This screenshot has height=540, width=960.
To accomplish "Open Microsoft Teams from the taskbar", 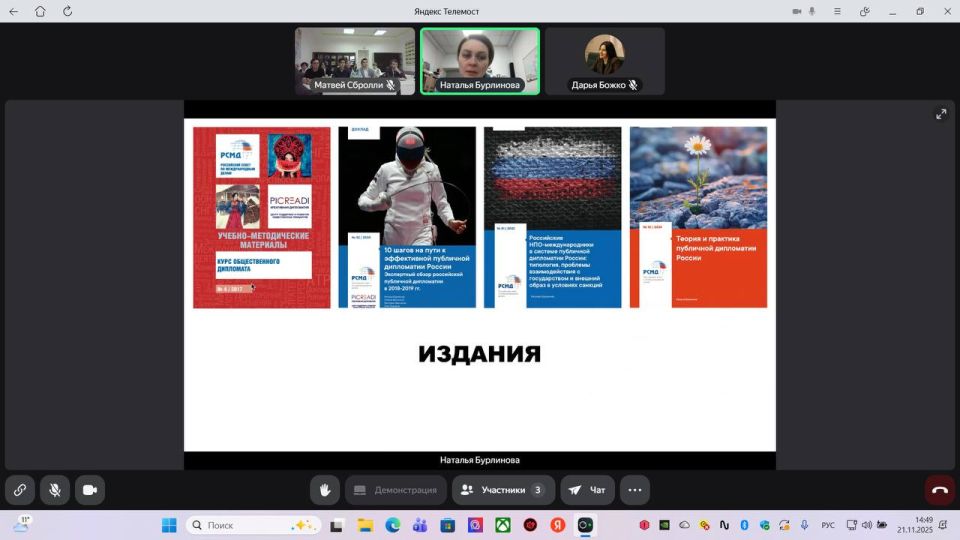I will (420, 525).
